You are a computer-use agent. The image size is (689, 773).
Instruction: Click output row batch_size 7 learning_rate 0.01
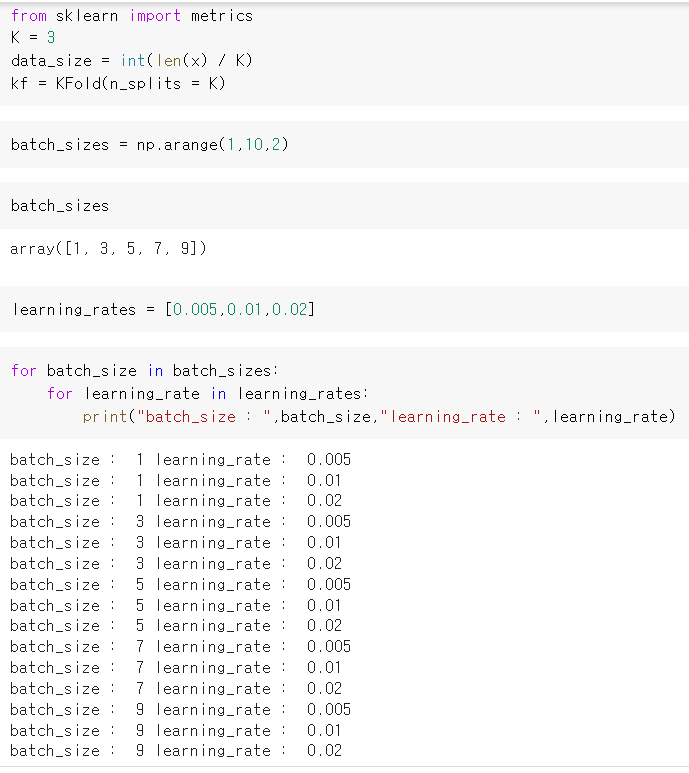click(175, 668)
